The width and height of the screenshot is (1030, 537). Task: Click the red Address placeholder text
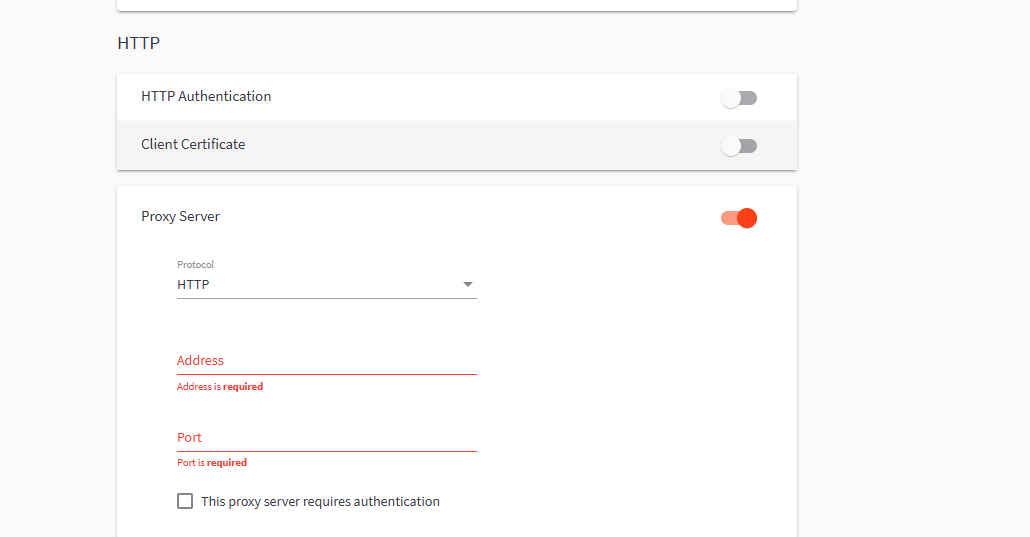[200, 361]
